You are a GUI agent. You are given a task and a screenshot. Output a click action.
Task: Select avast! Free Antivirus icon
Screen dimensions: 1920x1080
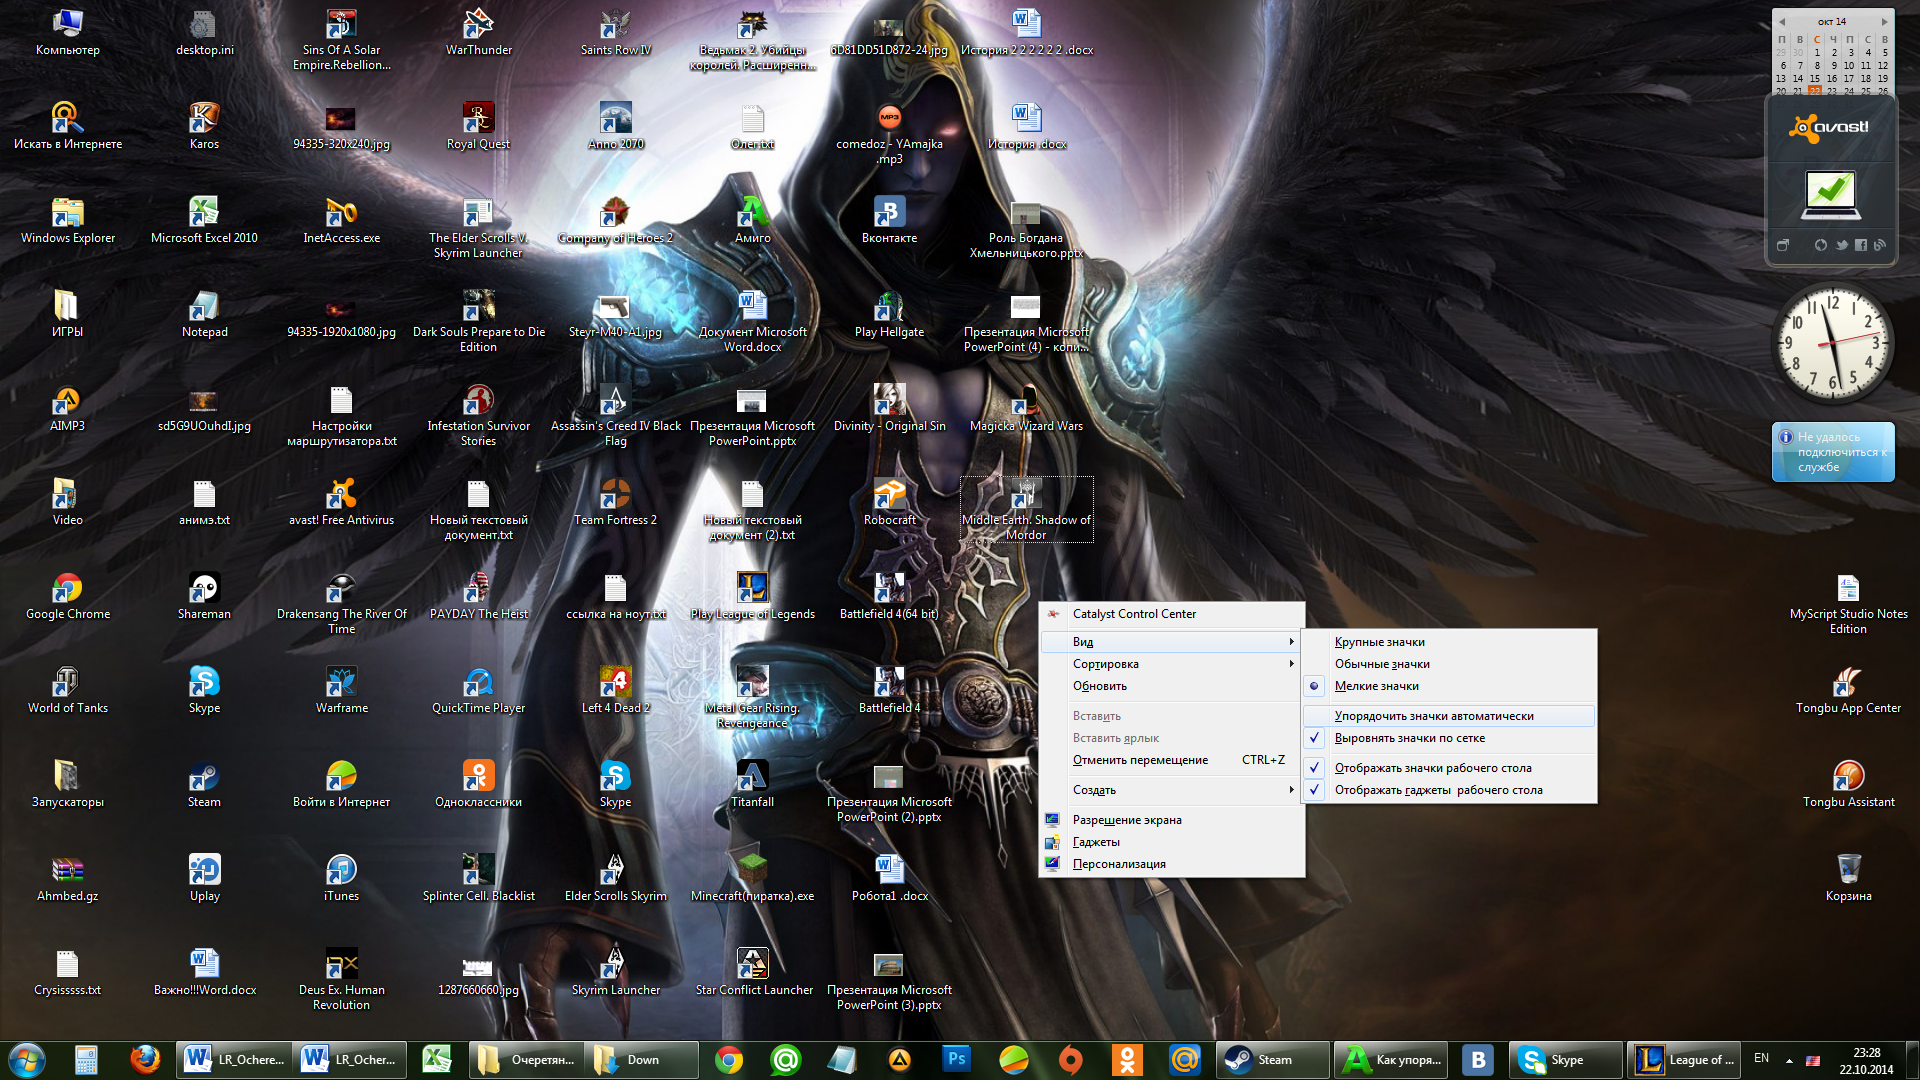[x=341, y=502]
